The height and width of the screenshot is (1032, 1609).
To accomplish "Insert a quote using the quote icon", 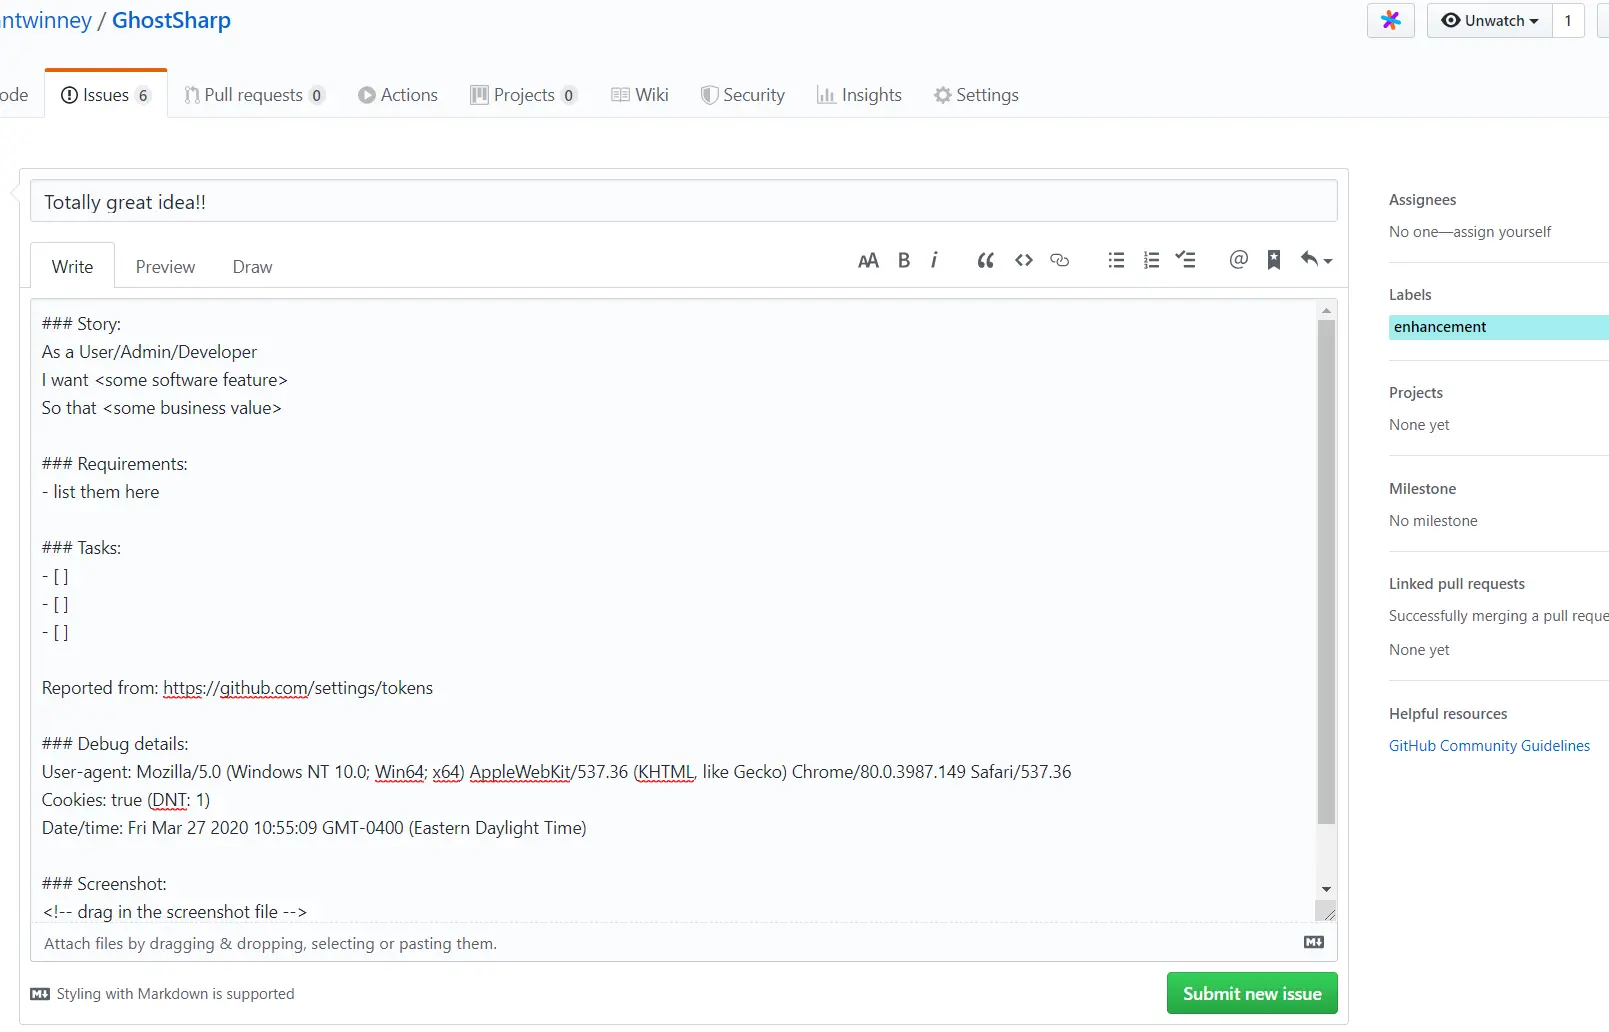I will coord(986,261).
